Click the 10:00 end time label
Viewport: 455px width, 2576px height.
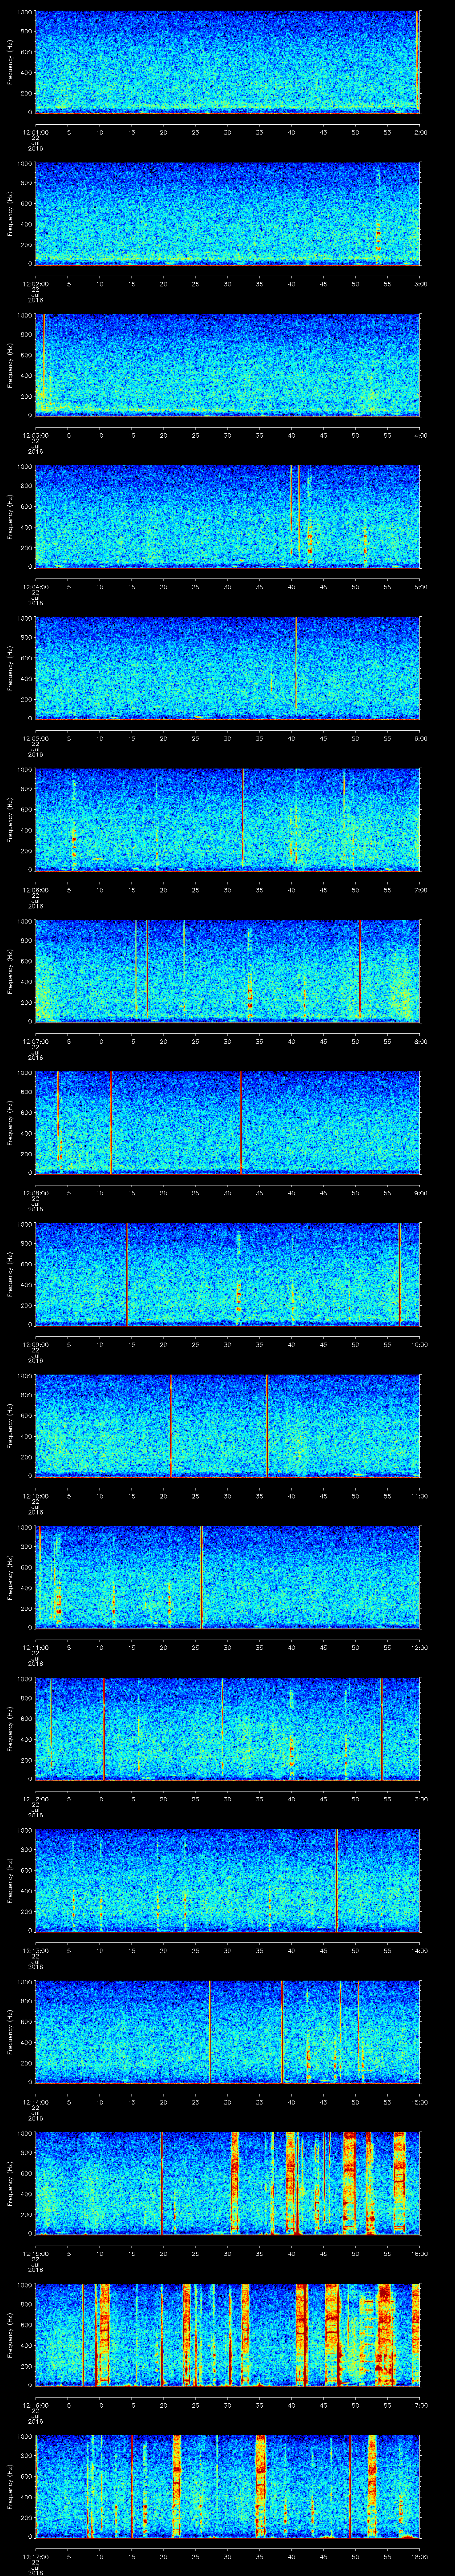point(419,1344)
